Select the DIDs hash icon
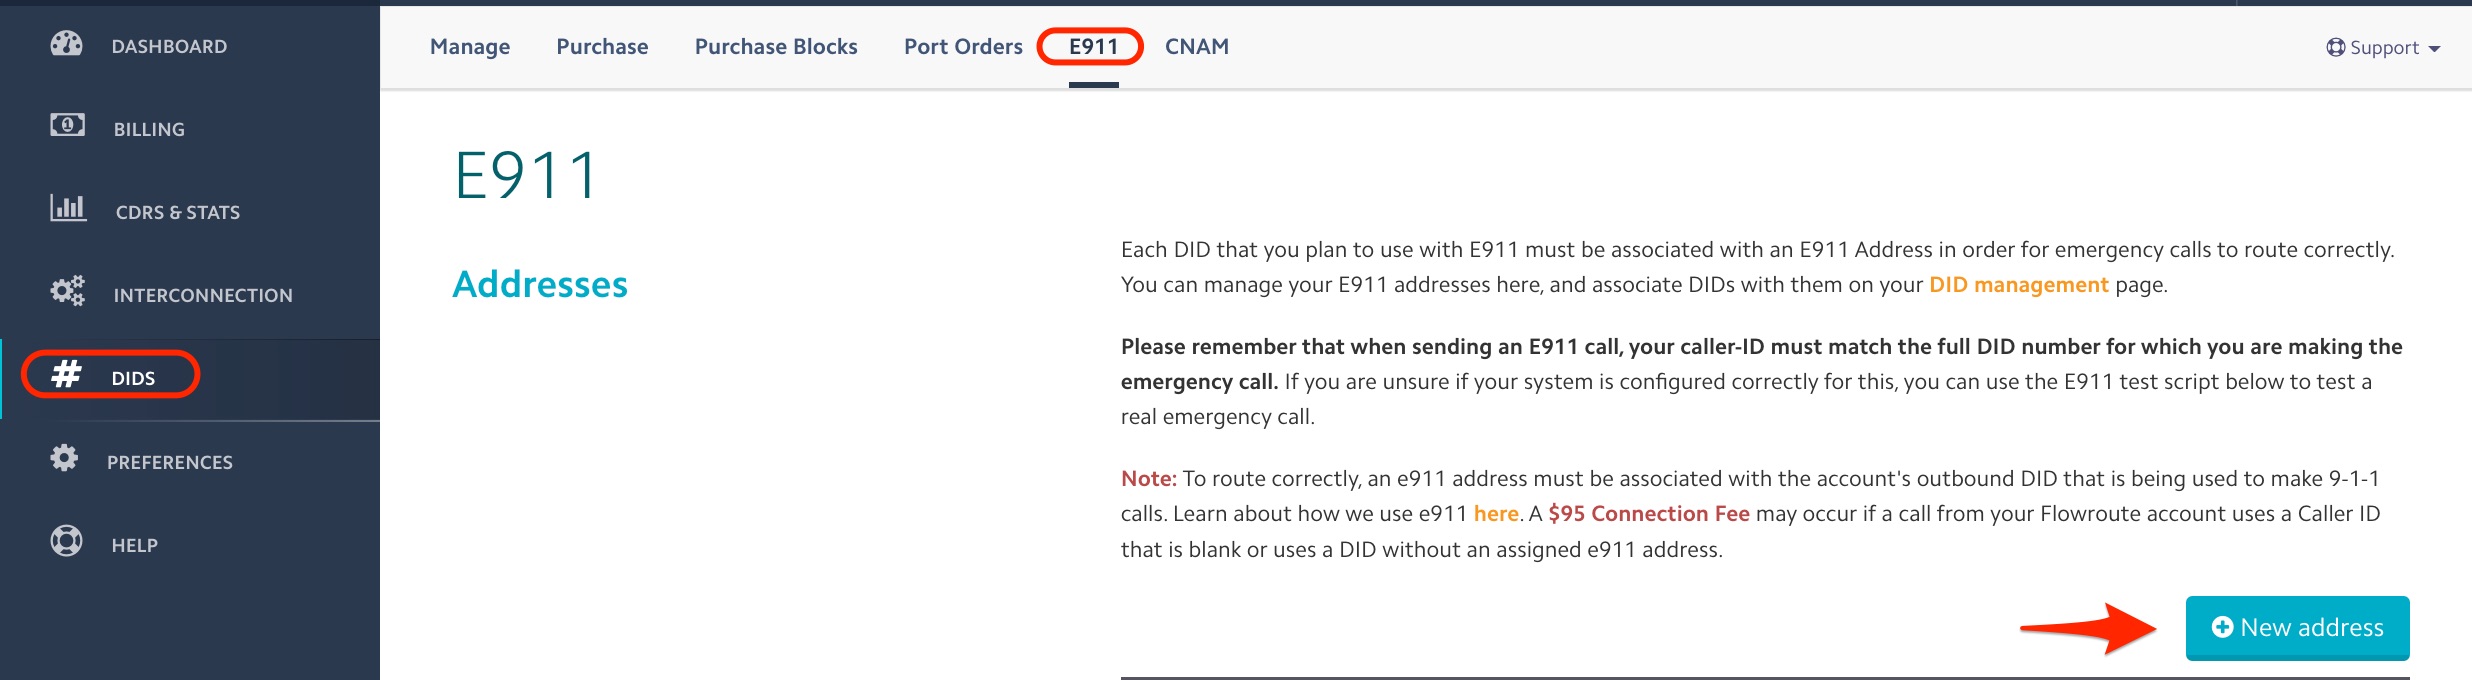Screen dimensions: 2472x680 tap(67, 374)
